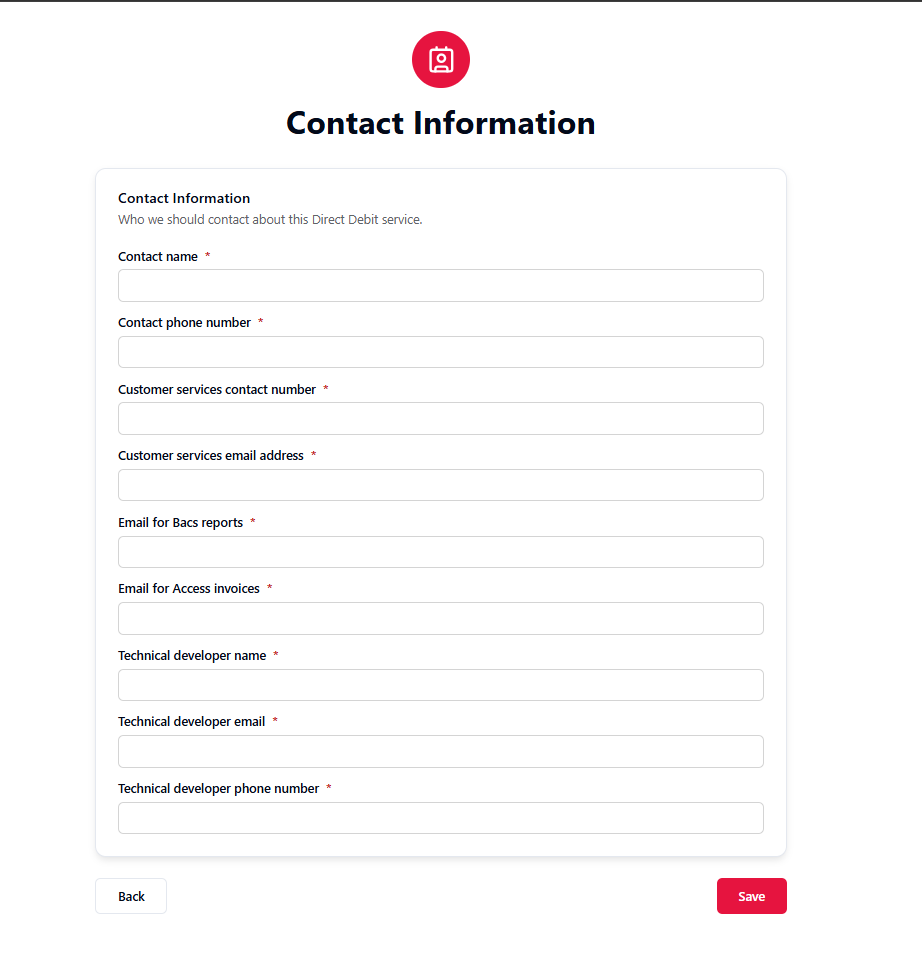This screenshot has width=922, height=967.
Task: Click the Direct Debit service description text
Action: tap(270, 220)
